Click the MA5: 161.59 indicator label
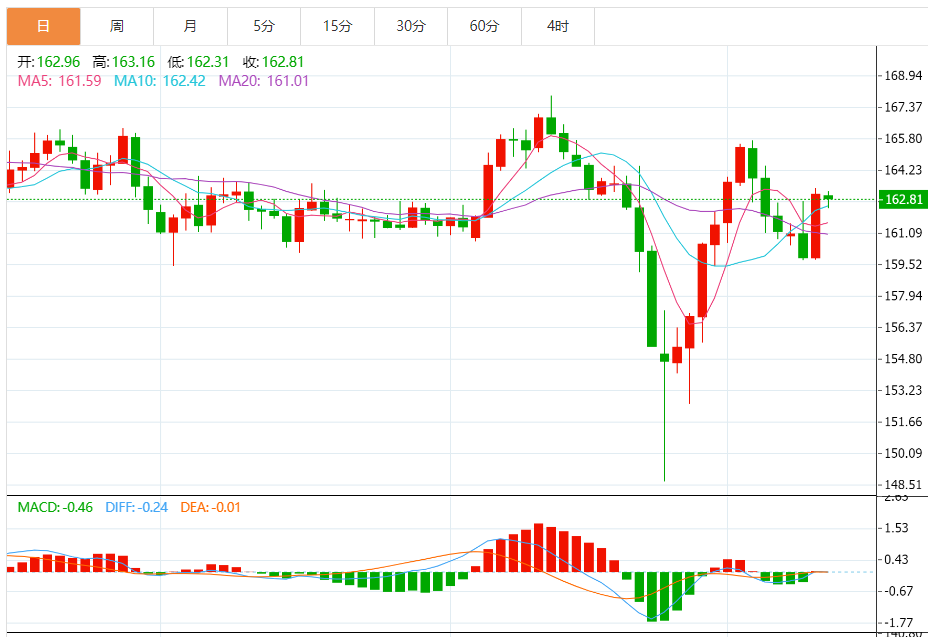The width and height of the screenshot is (928, 637). (59, 81)
